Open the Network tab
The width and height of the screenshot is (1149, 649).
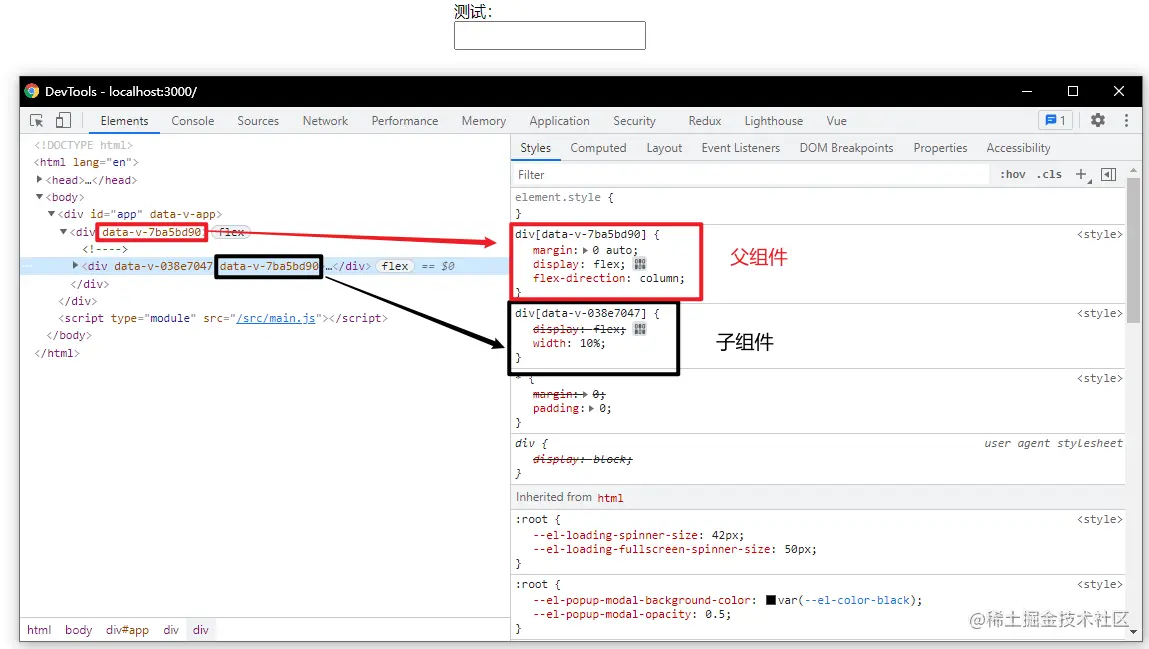click(x=325, y=121)
